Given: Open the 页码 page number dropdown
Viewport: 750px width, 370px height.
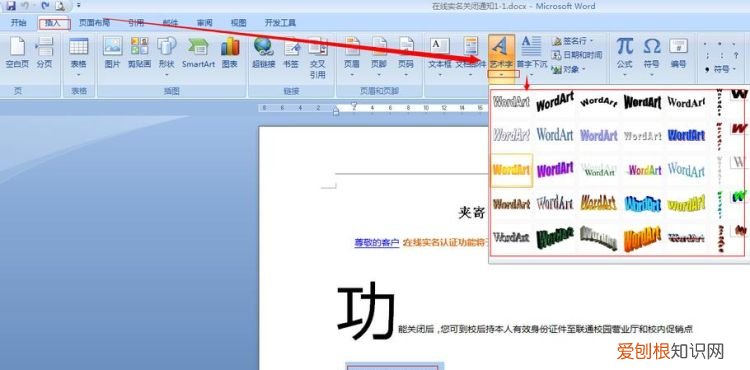Looking at the screenshot, I should tap(406, 75).
